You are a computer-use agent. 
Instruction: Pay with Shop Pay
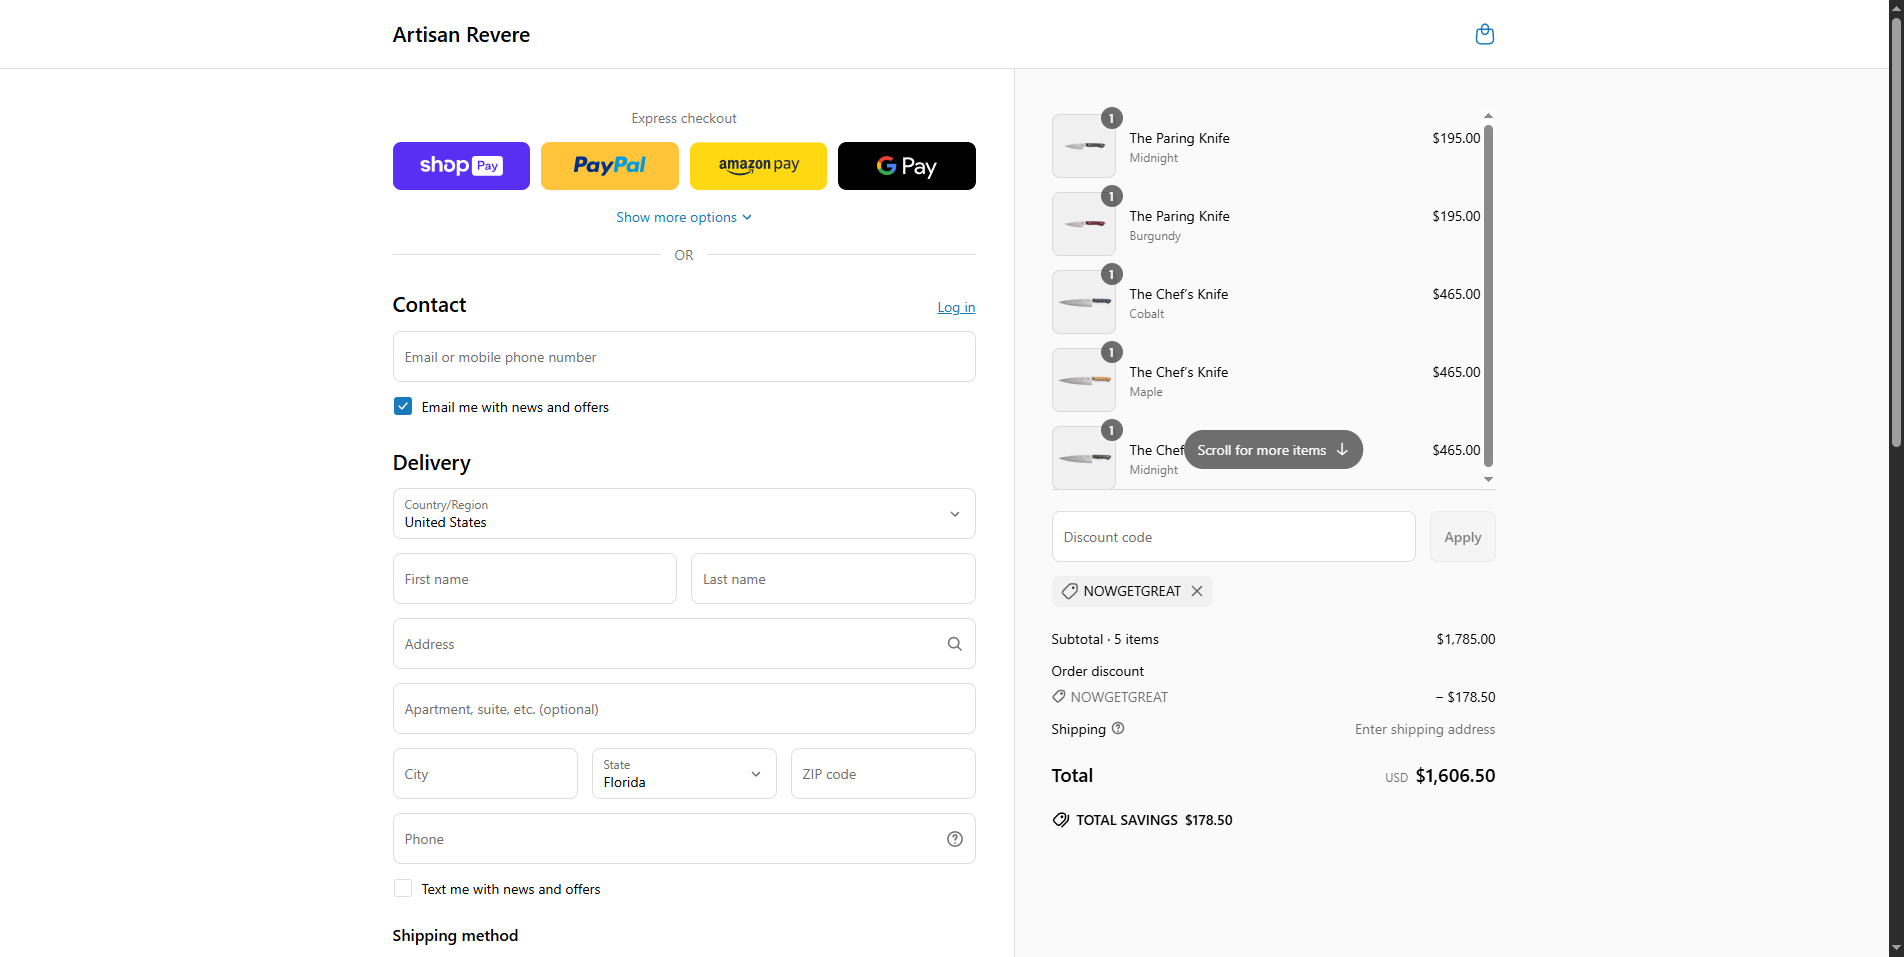[461, 166]
